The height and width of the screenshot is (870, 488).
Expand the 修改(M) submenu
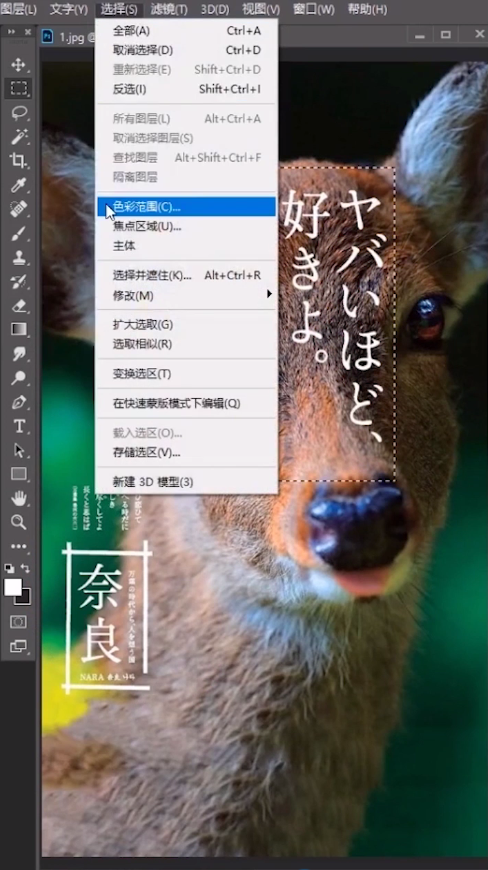coord(186,295)
